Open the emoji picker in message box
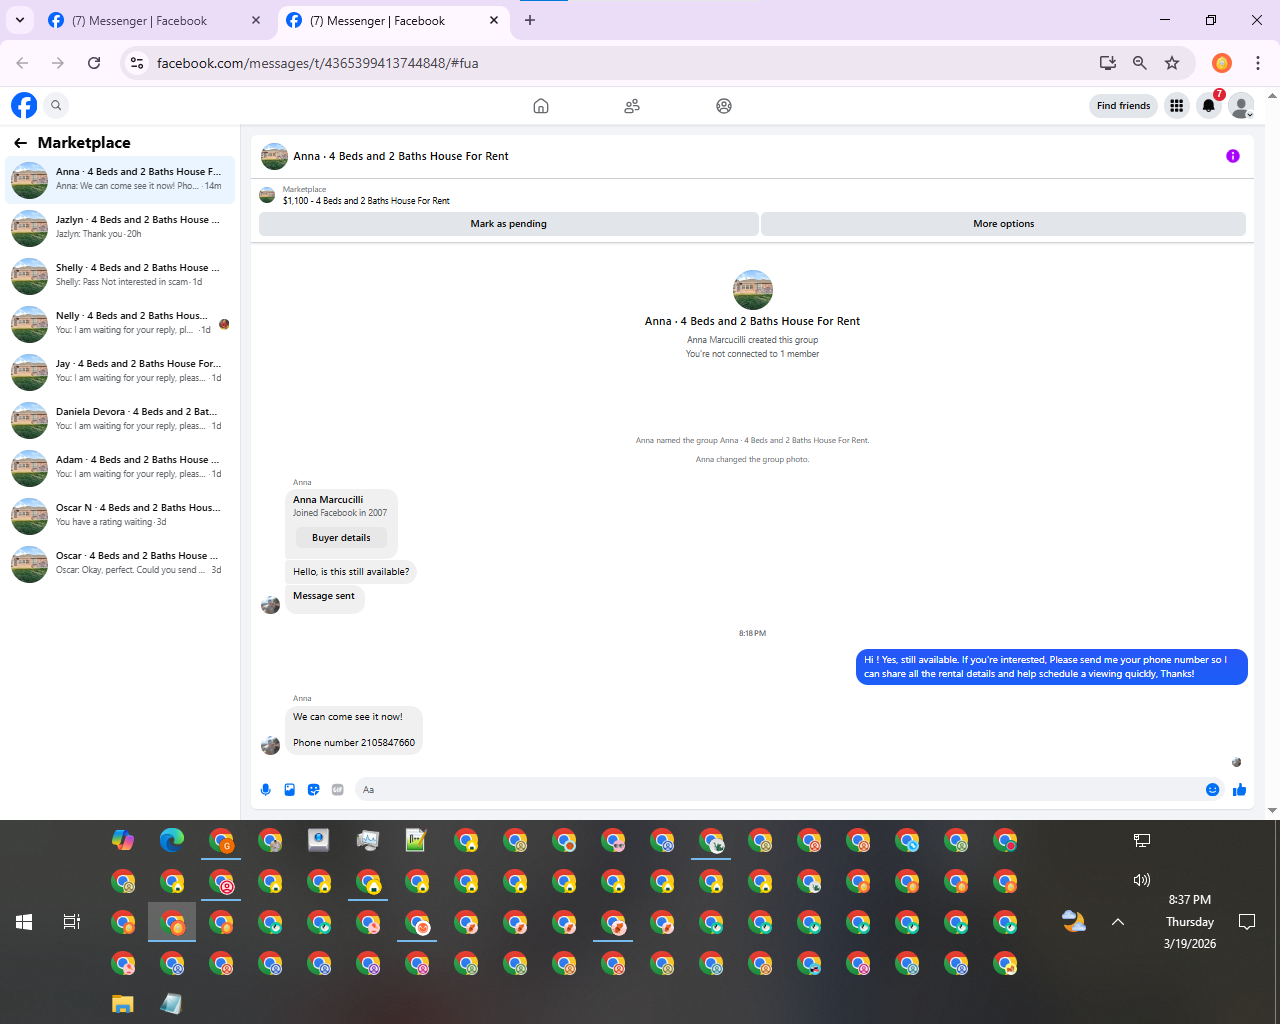Viewport: 1280px width, 1024px height. (1213, 790)
